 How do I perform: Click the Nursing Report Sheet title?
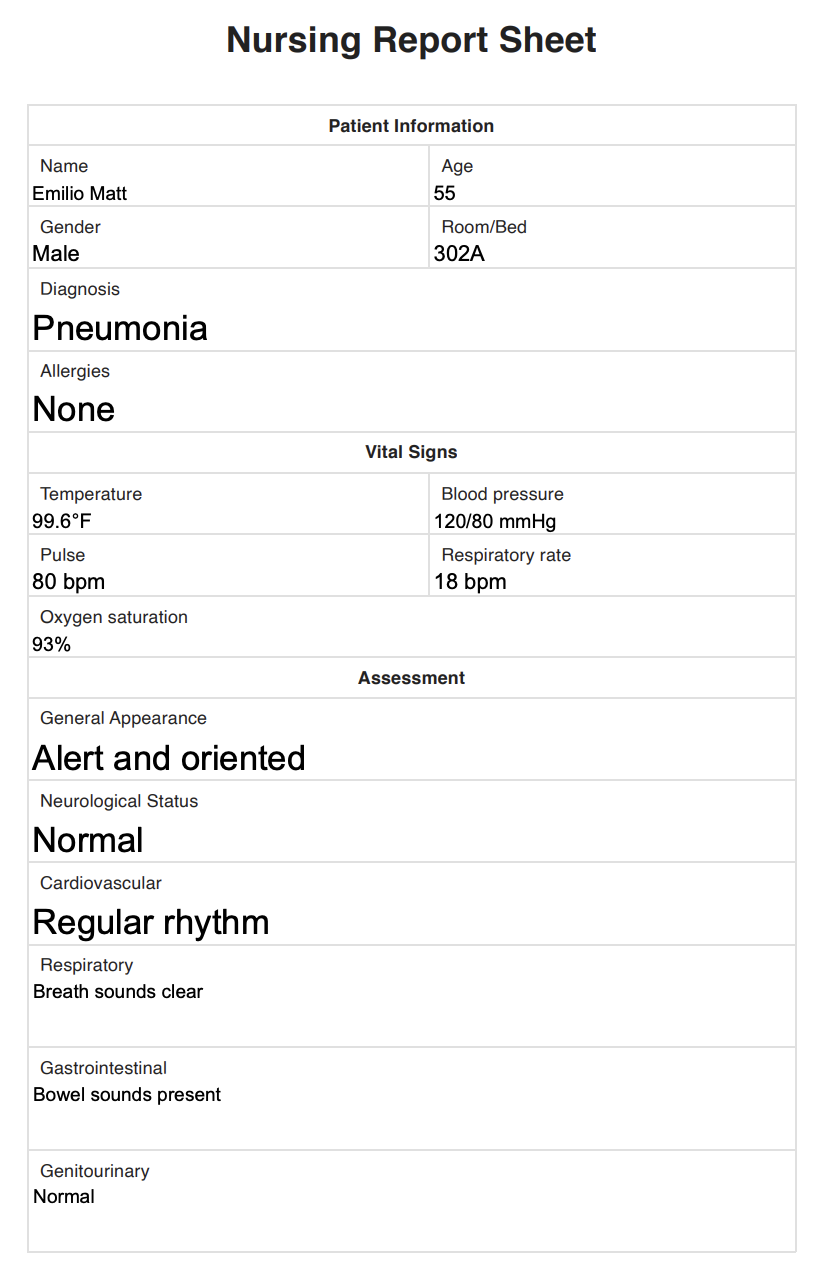coord(411,40)
